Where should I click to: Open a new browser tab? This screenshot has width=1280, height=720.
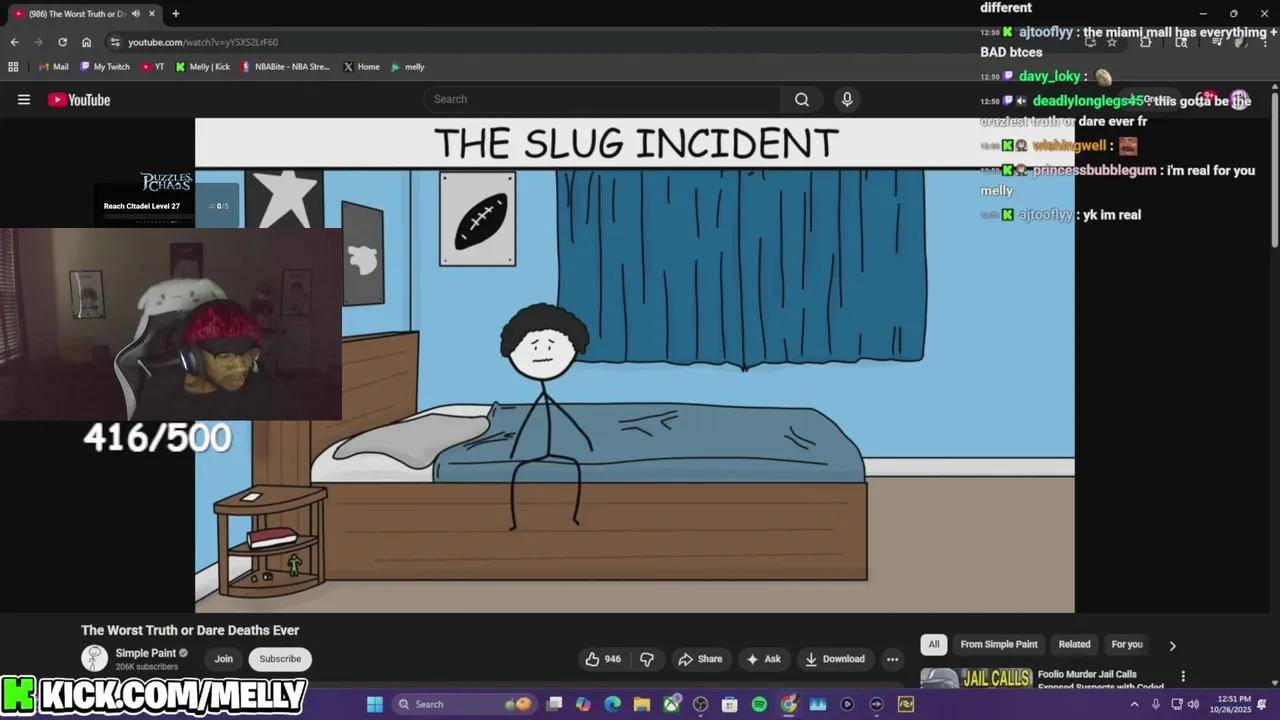click(175, 14)
